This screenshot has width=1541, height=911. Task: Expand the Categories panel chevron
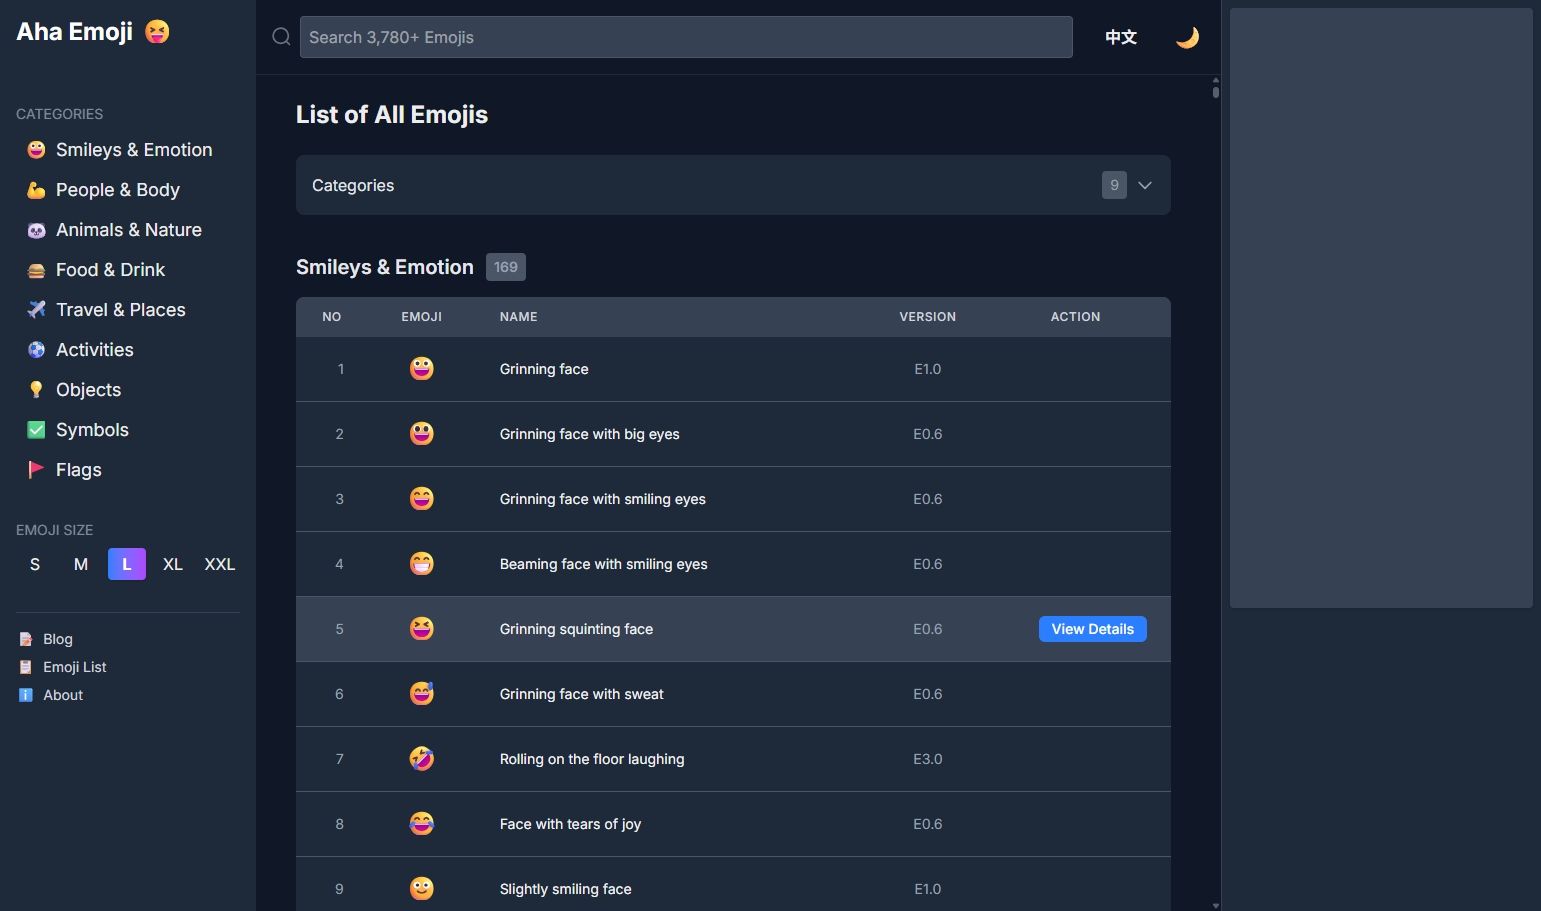pyautogui.click(x=1145, y=185)
